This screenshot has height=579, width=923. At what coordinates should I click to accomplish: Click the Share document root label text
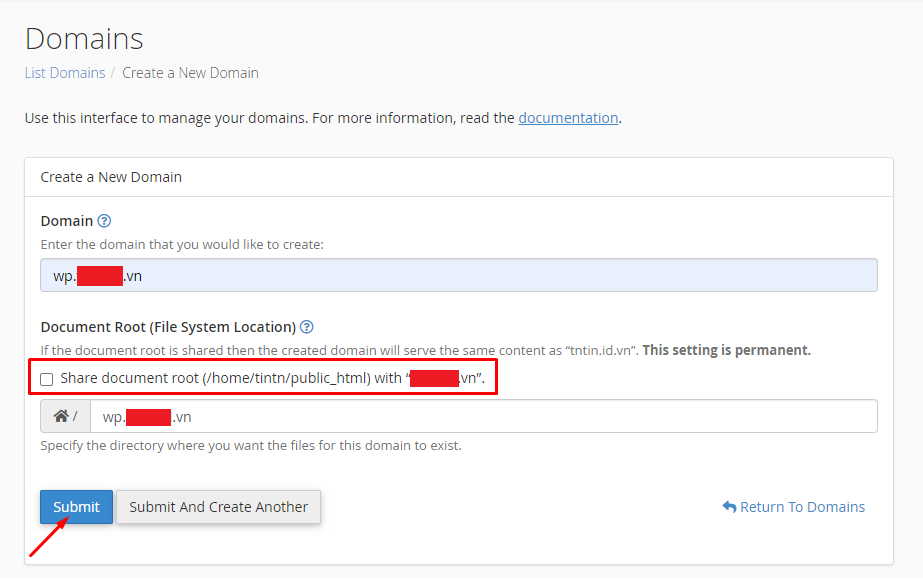click(273, 378)
